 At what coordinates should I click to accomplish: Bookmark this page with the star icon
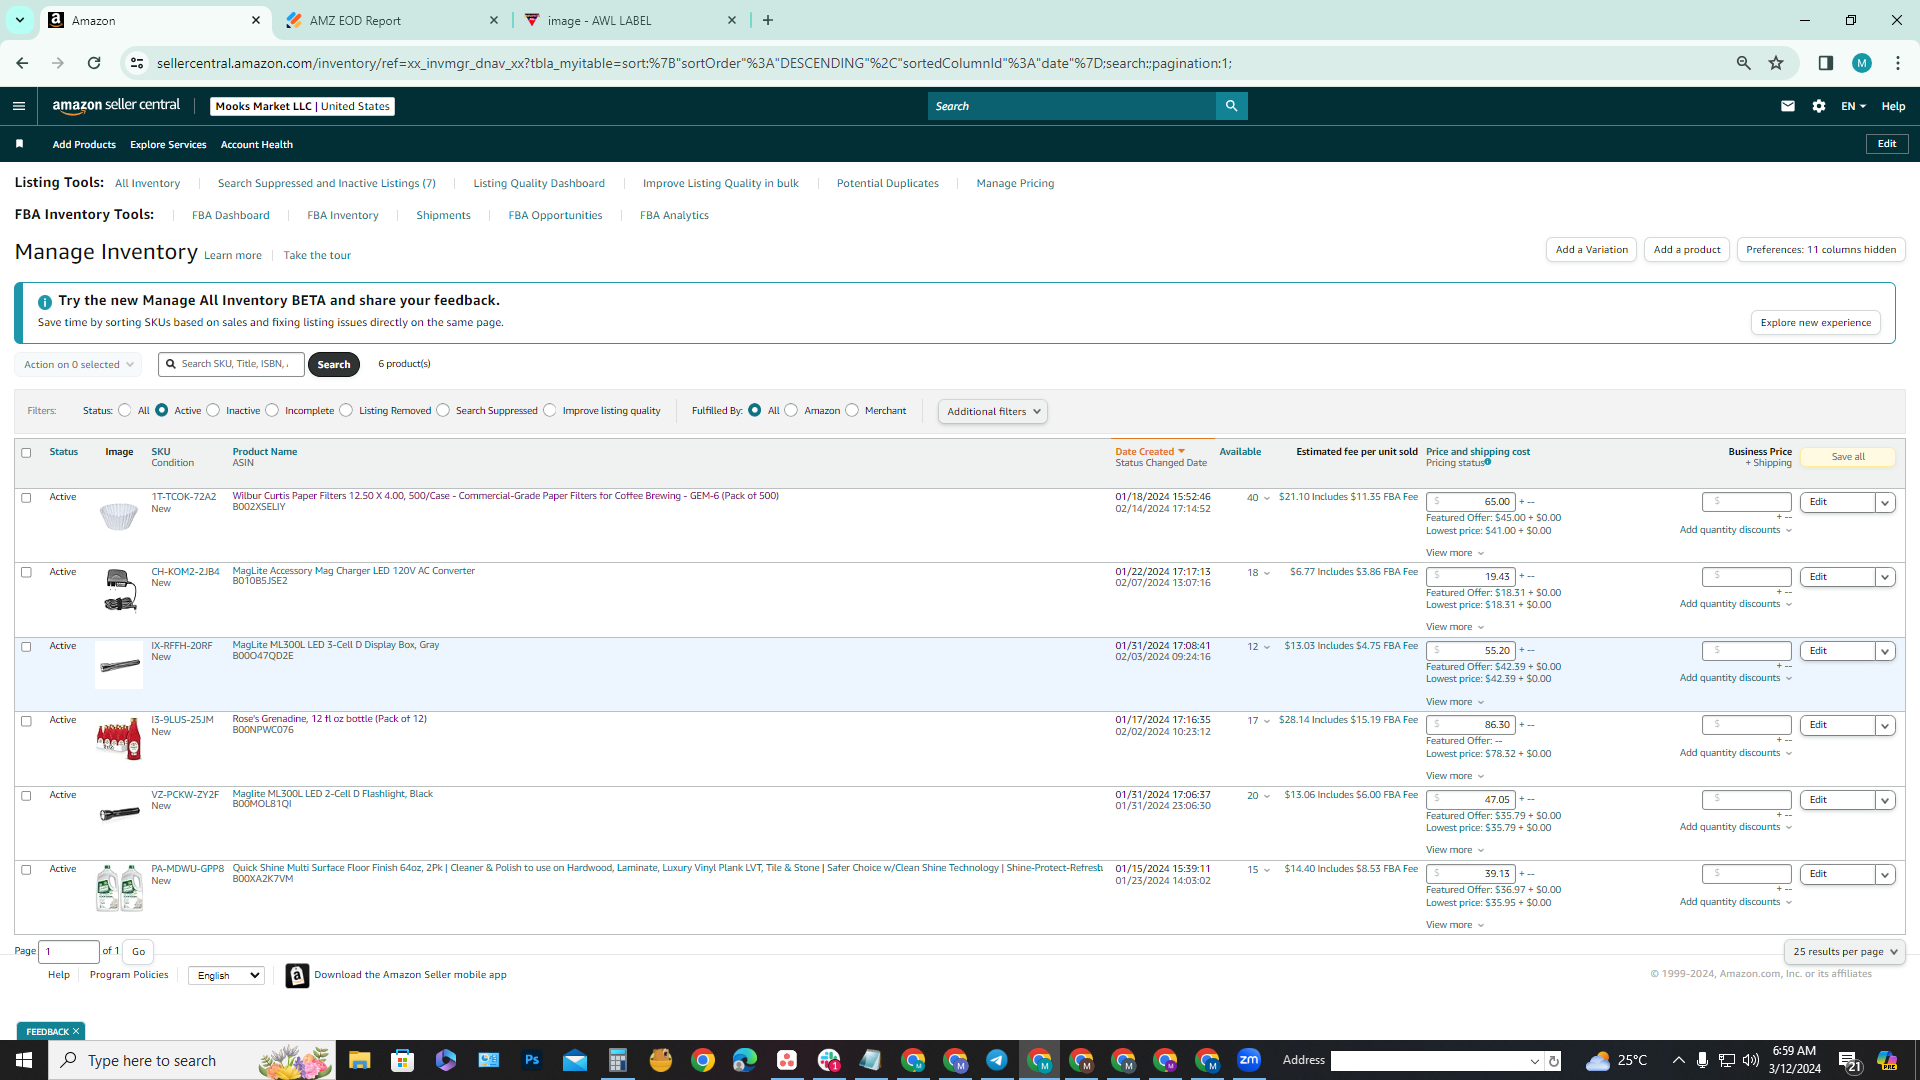coord(1776,63)
